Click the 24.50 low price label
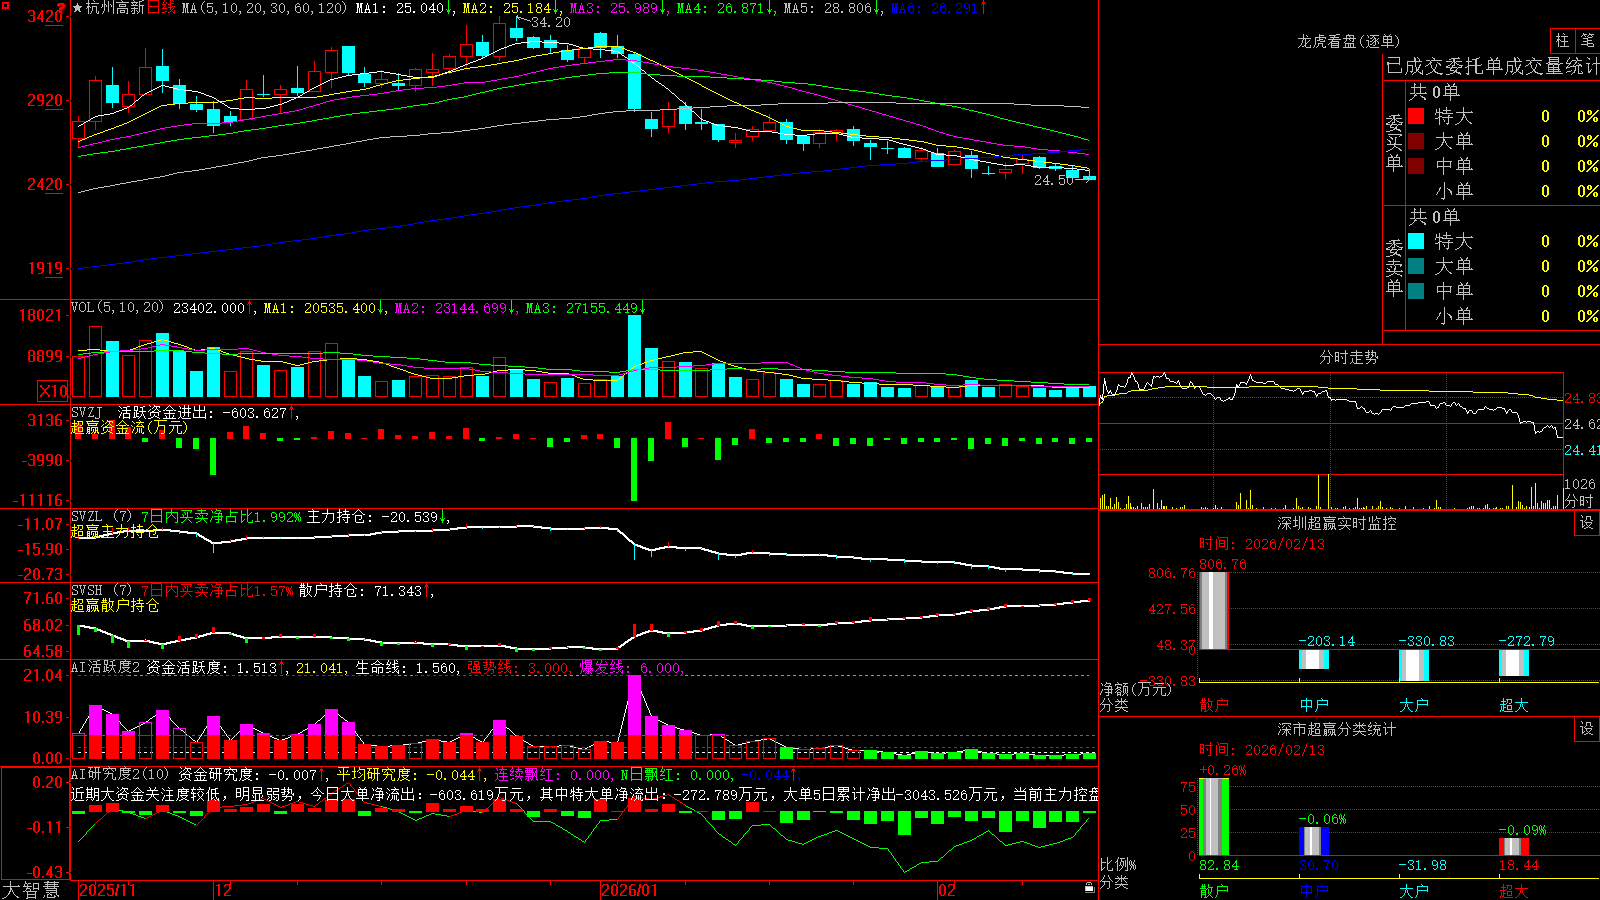Image resolution: width=1600 pixels, height=900 pixels. (x=1054, y=180)
